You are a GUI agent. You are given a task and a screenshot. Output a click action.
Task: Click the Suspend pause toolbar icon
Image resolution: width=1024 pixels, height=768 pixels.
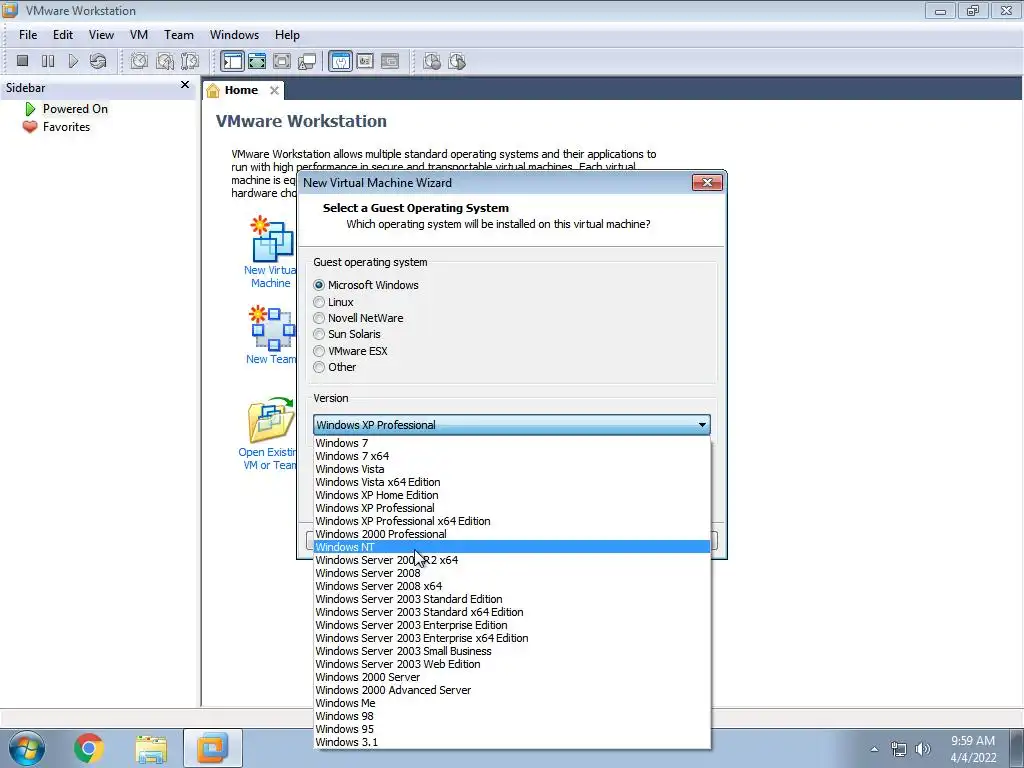click(48, 61)
